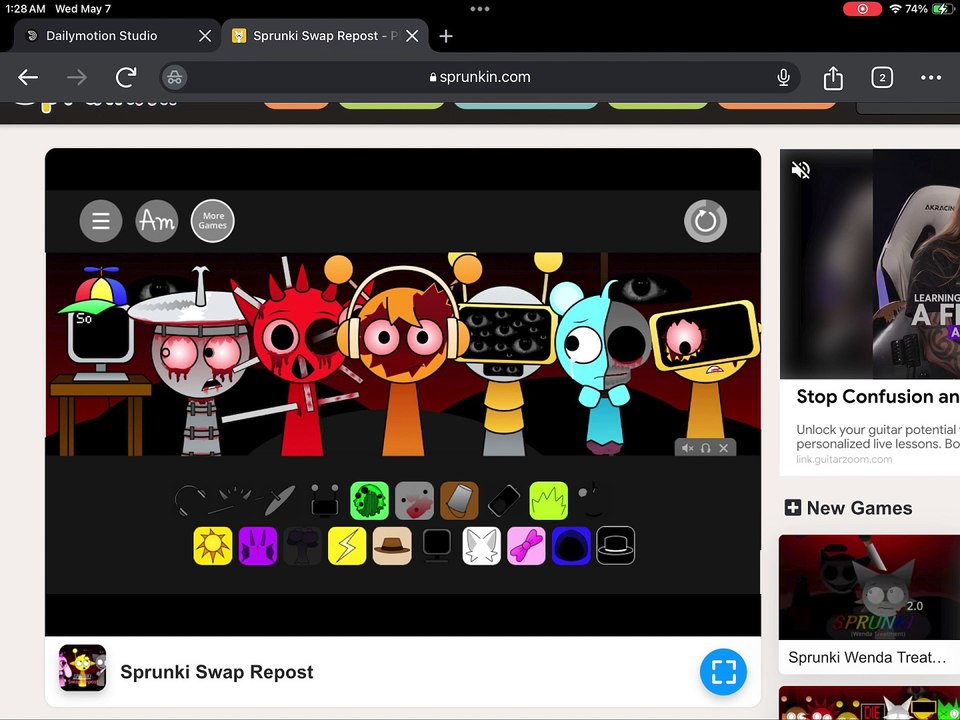Click the browser forward arrow
960x720 pixels.
click(x=77, y=77)
